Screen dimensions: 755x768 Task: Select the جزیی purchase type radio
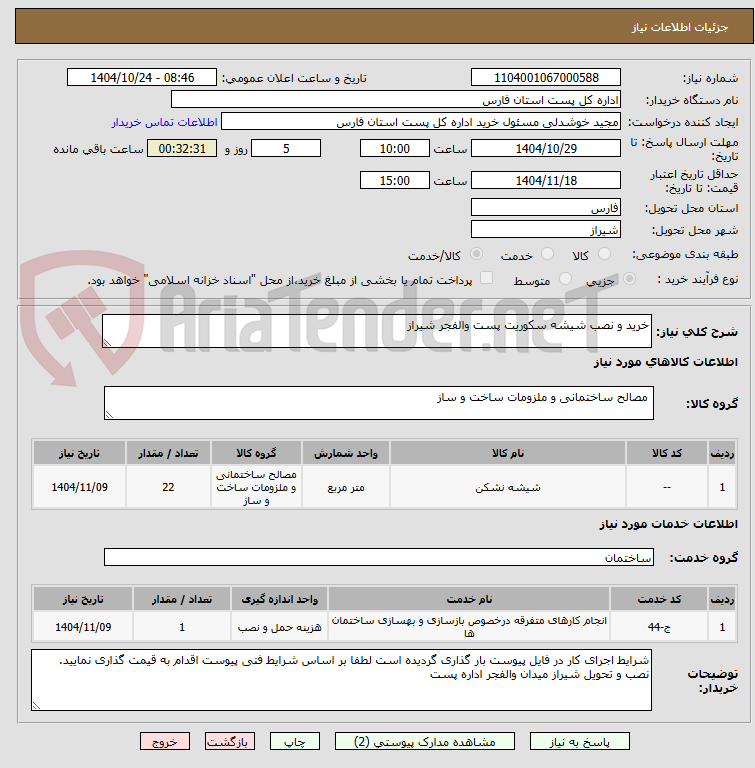pos(630,279)
